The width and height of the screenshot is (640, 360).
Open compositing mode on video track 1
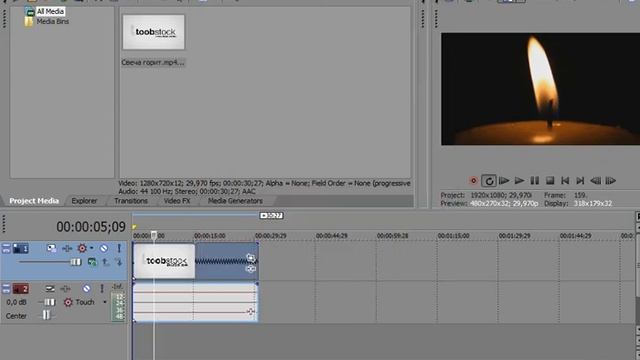[x=92, y=262]
